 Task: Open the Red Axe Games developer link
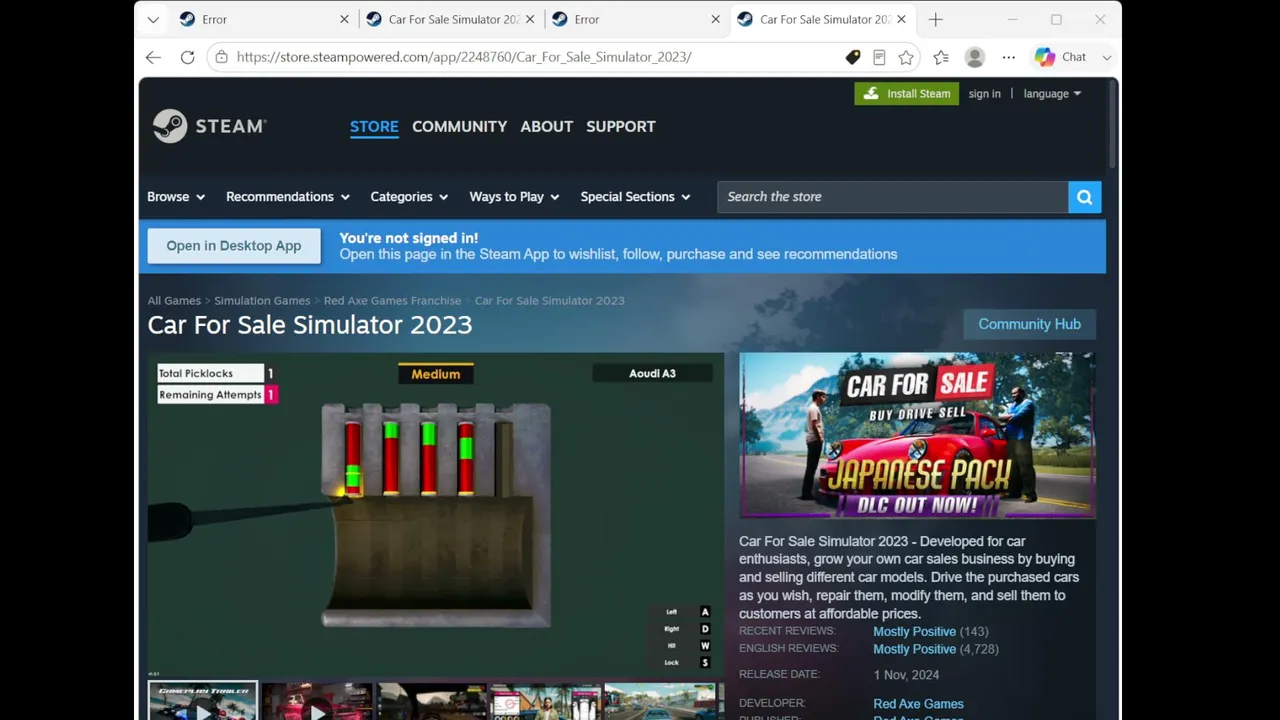918,704
